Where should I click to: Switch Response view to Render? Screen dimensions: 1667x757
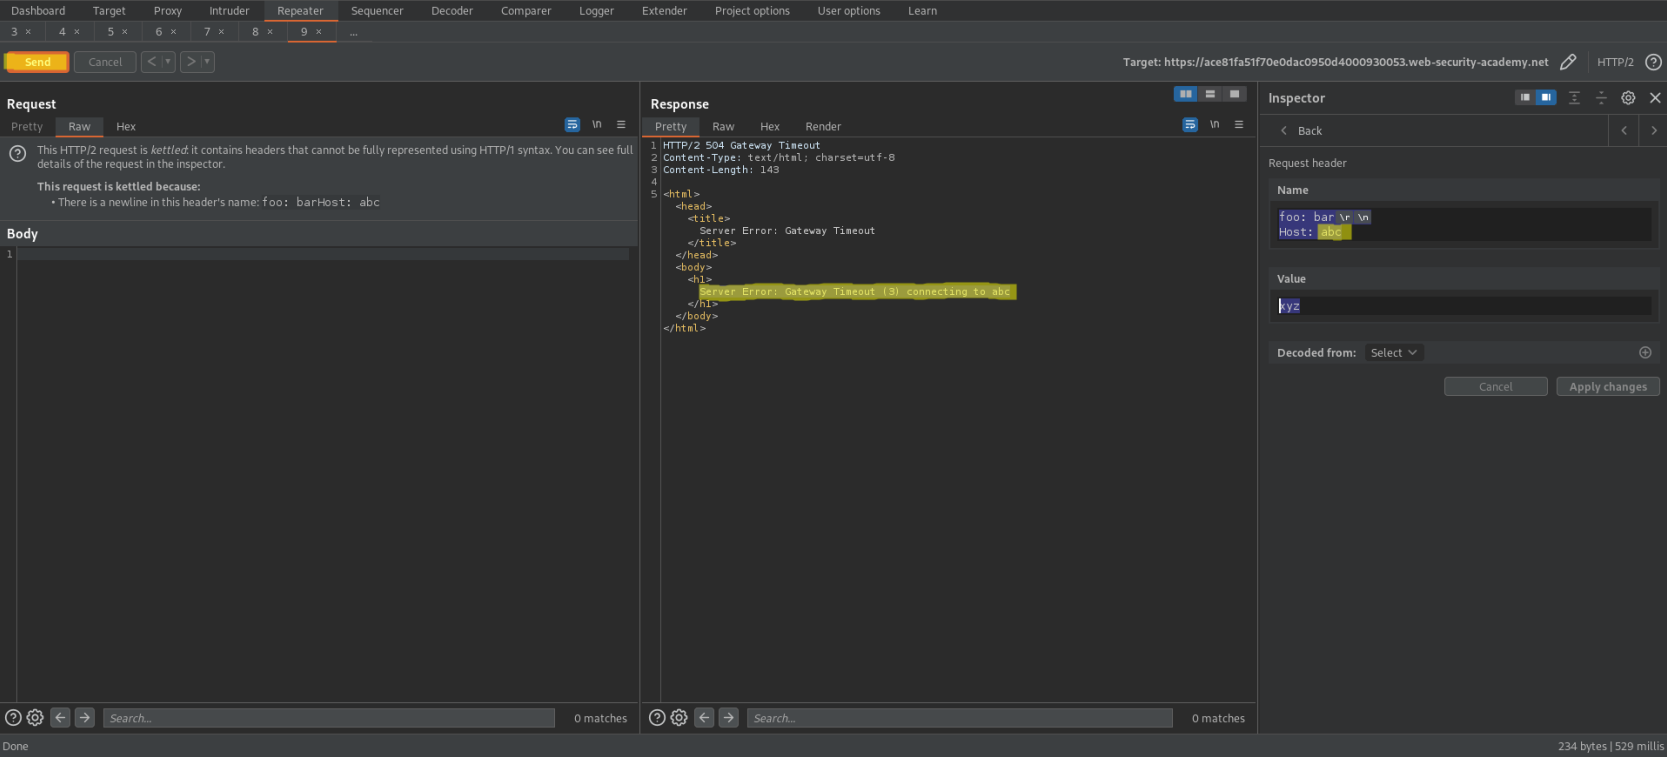point(823,127)
